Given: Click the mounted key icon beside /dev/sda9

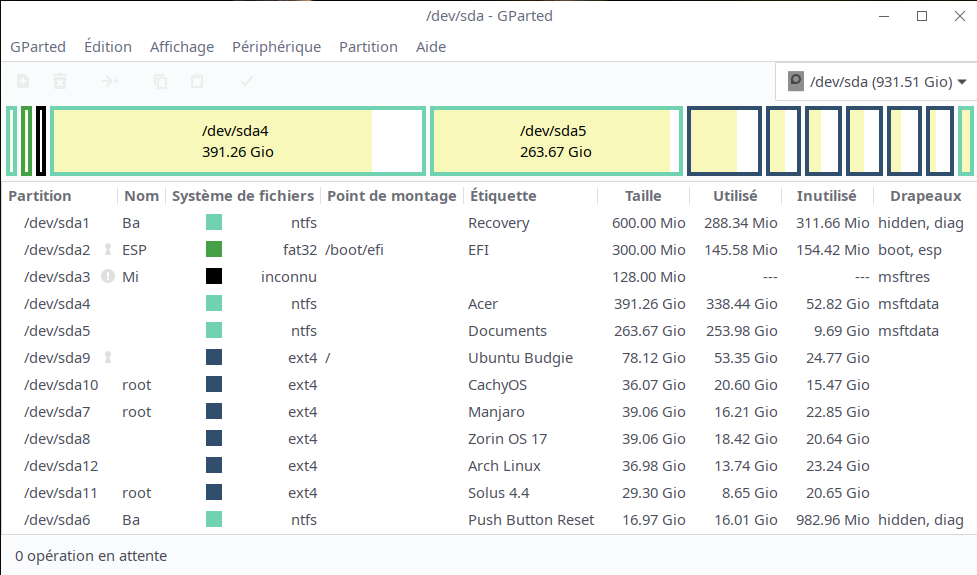Looking at the screenshot, I should tap(108, 357).
